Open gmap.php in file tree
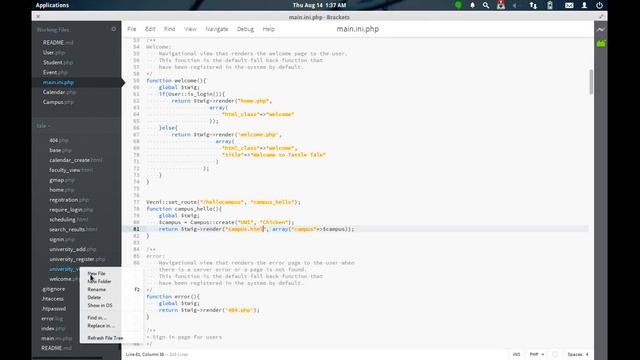This screenshot has width=640, height=360. click(x=62, y=180)
